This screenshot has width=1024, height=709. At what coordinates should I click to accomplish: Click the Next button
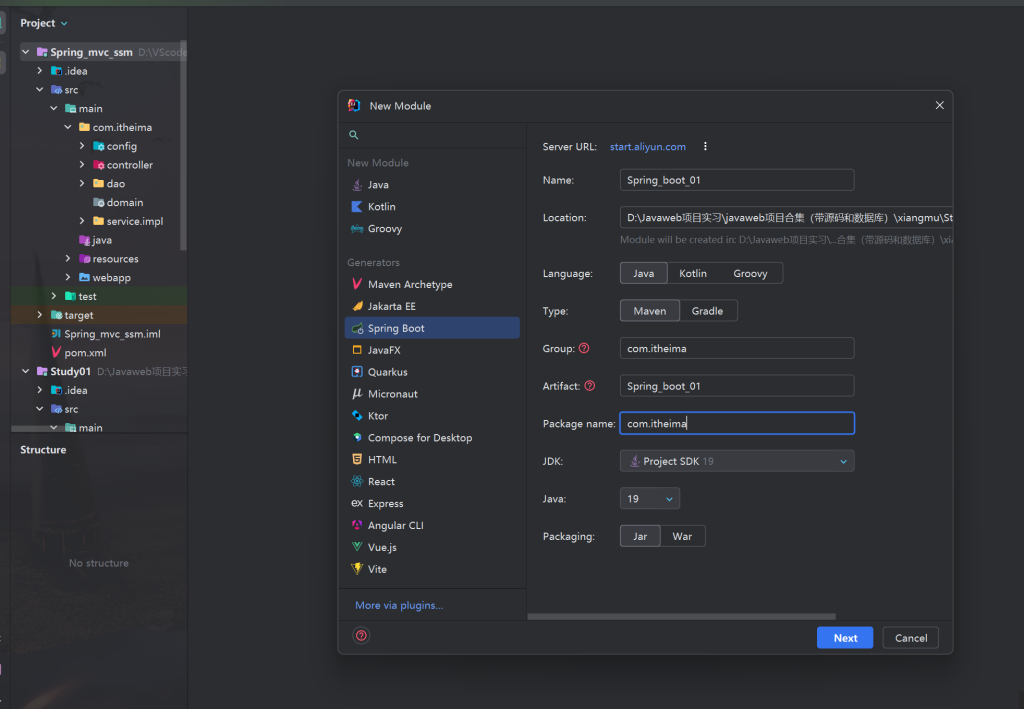click(844, 638)
